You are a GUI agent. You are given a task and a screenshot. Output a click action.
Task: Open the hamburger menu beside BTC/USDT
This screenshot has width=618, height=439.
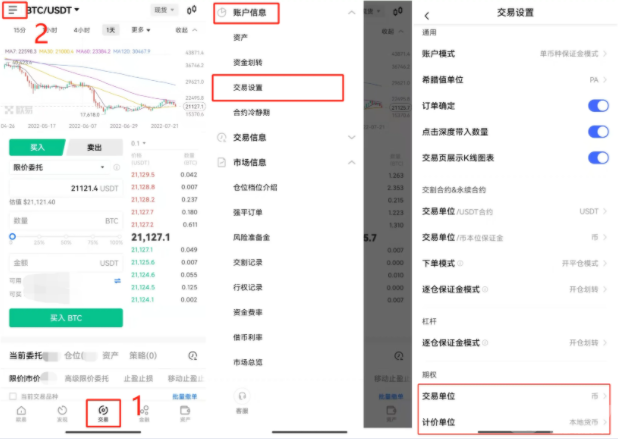14,10
